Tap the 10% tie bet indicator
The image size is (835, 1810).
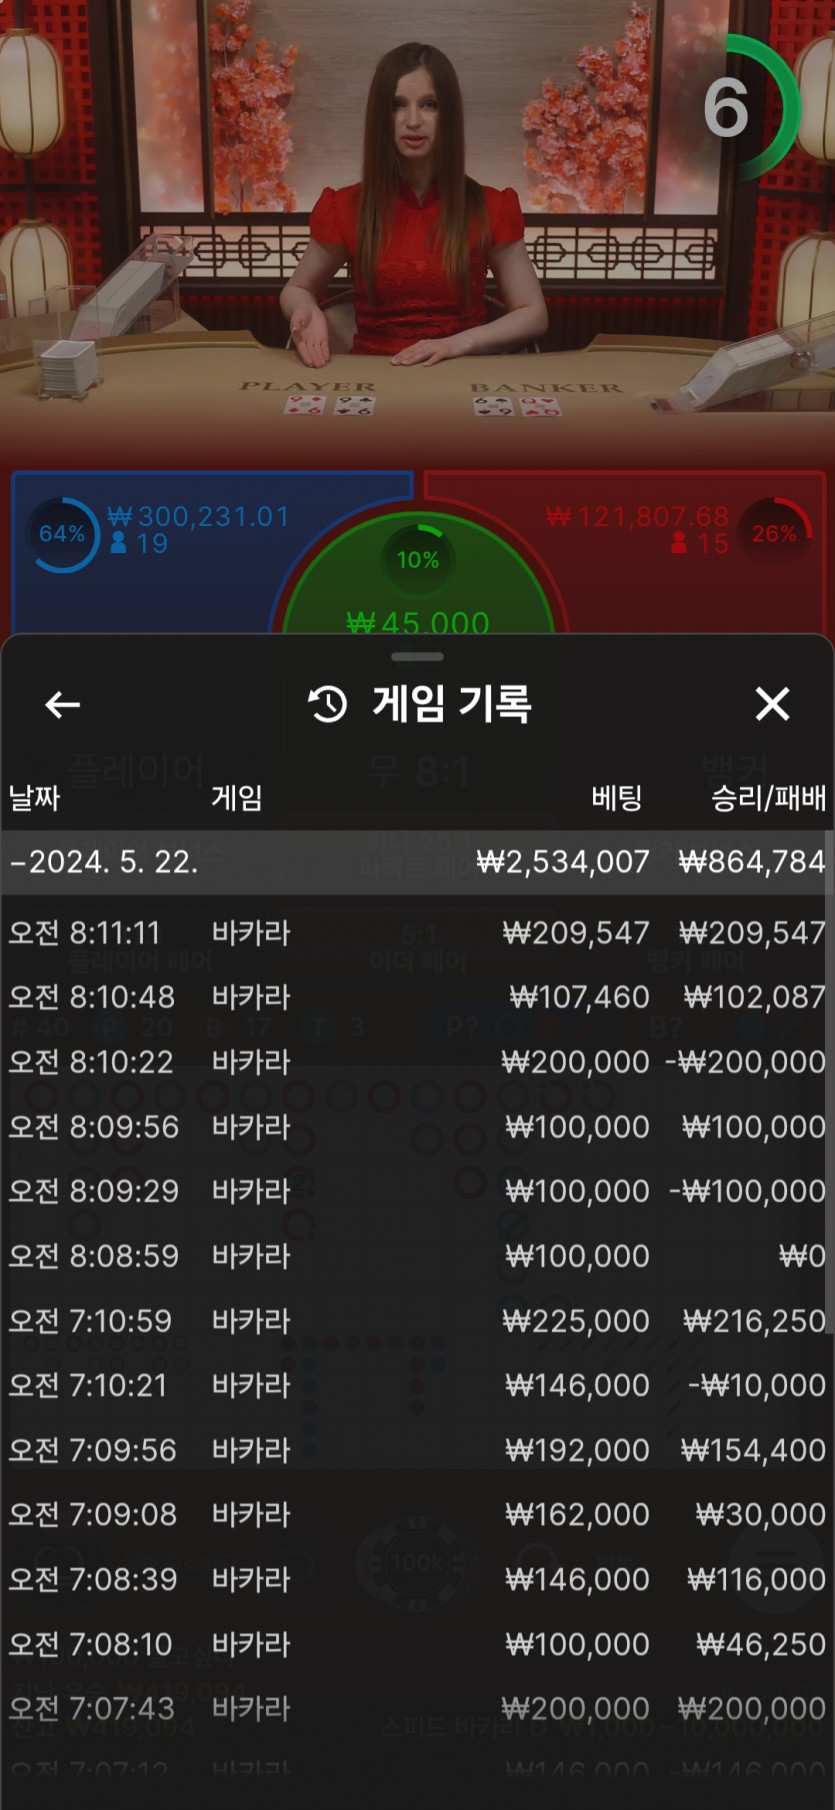coord(418,560)
